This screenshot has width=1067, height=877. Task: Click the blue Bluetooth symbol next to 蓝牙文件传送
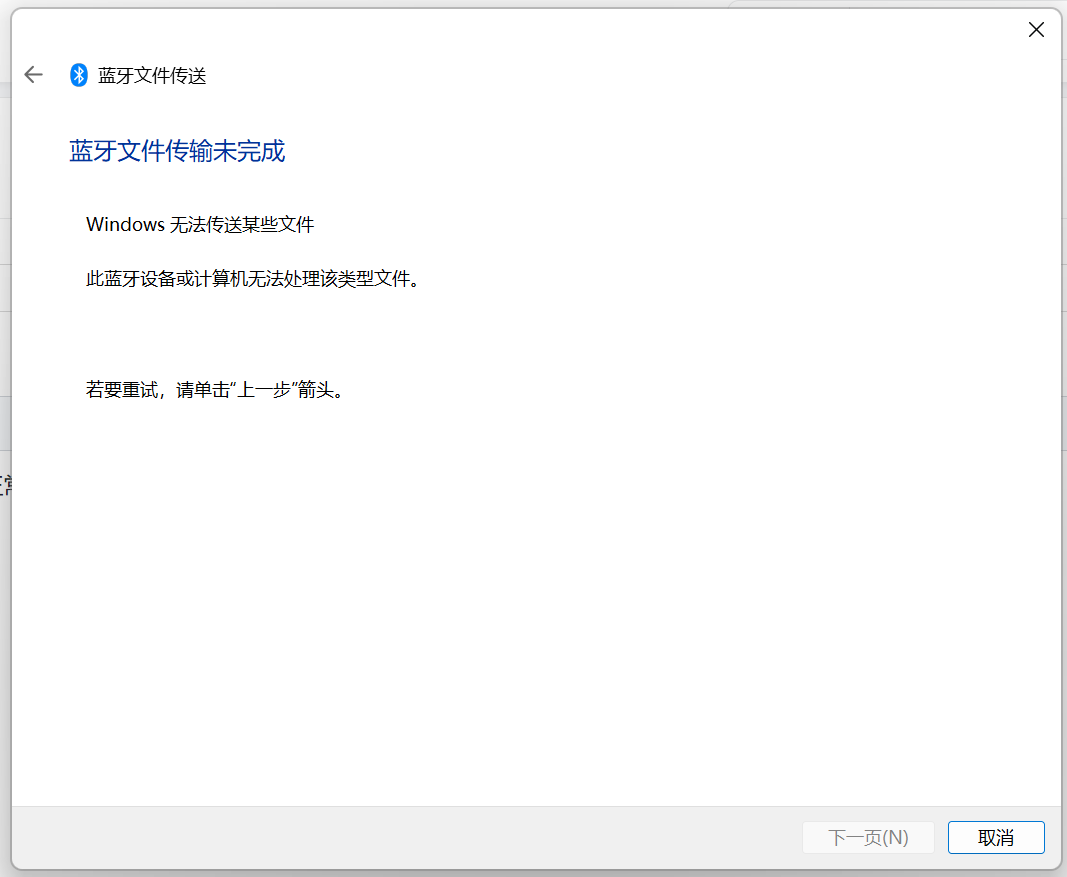click(x=78, y=74)
